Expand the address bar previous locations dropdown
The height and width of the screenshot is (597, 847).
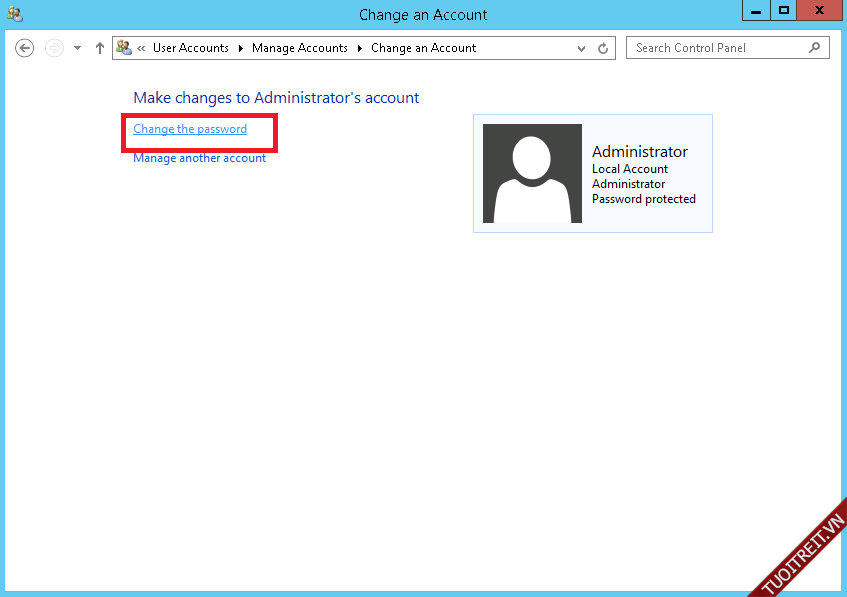(582, 48)
